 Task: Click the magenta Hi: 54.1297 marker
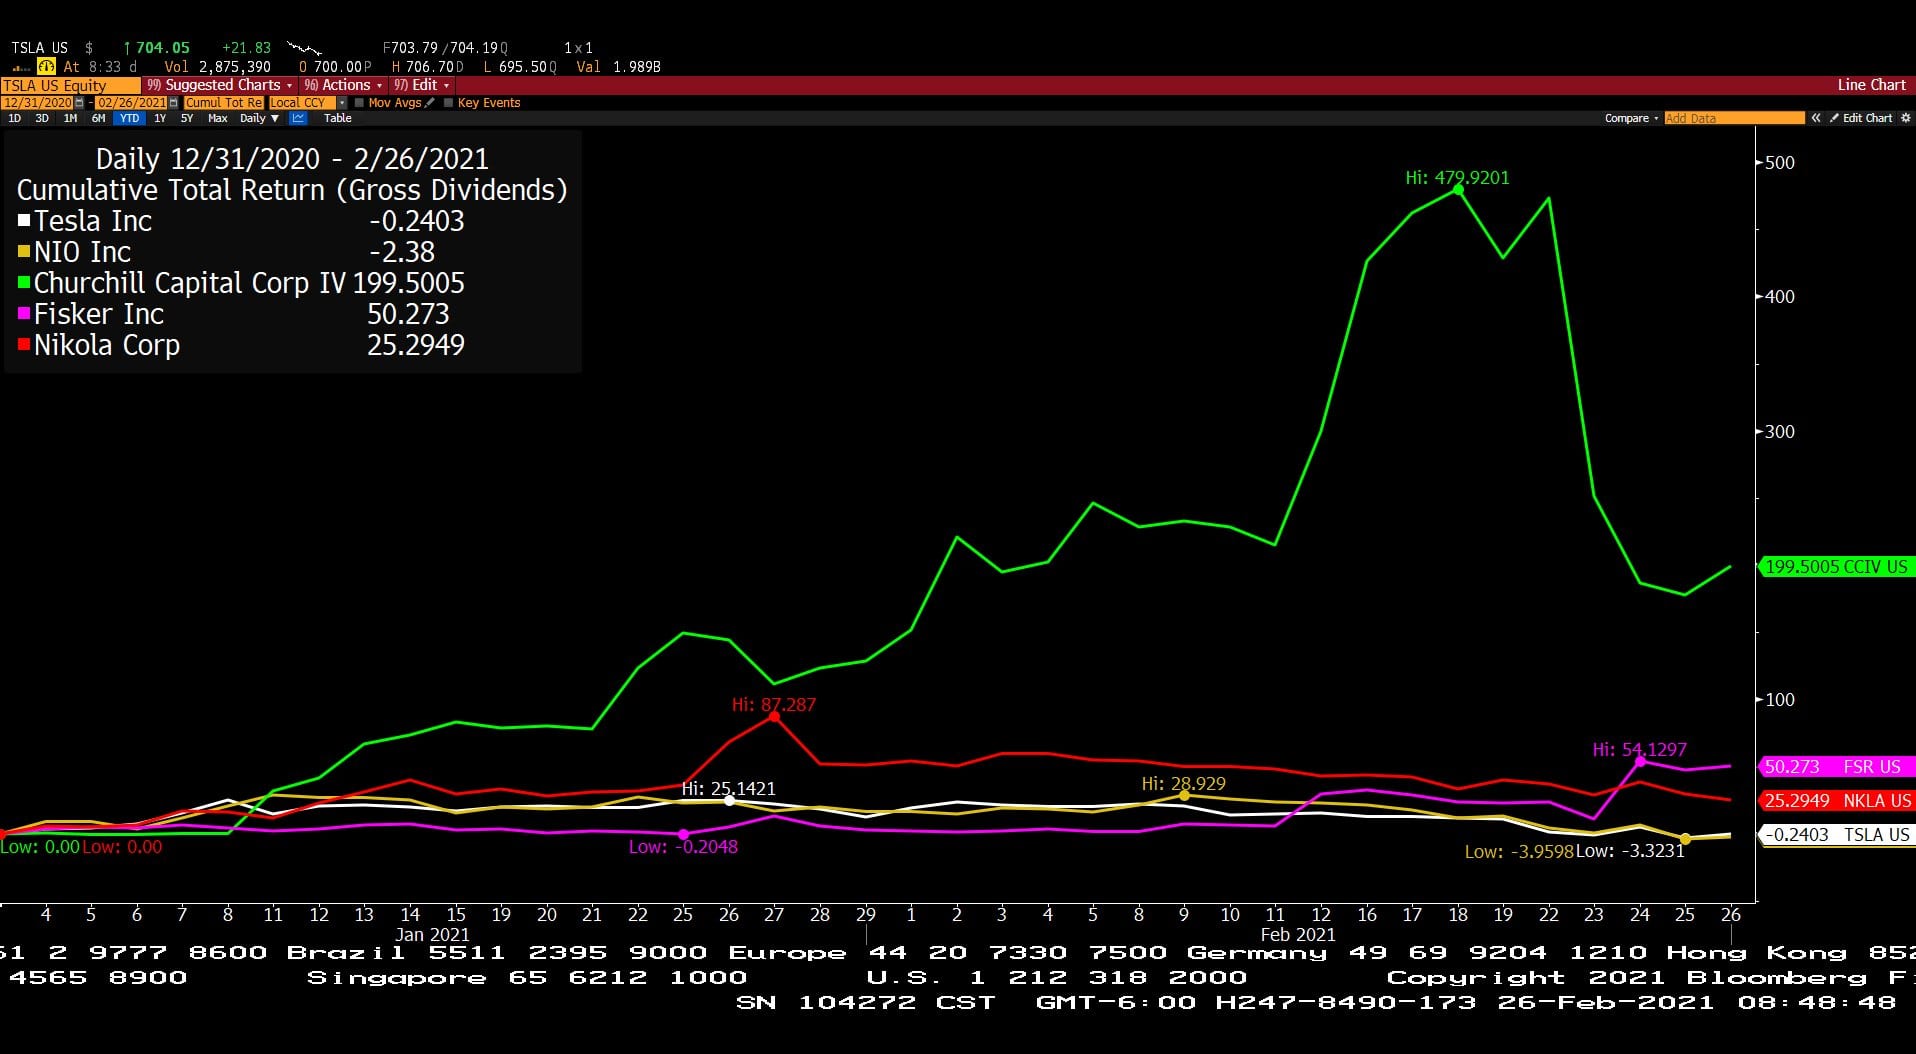coord(1640,762)
